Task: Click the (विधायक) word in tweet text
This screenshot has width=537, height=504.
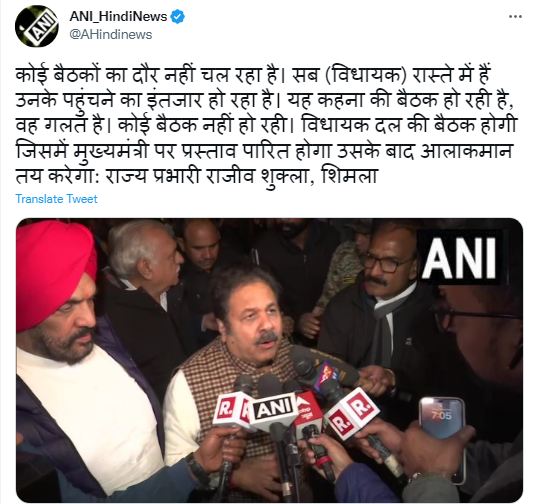Action: (364, 75)
